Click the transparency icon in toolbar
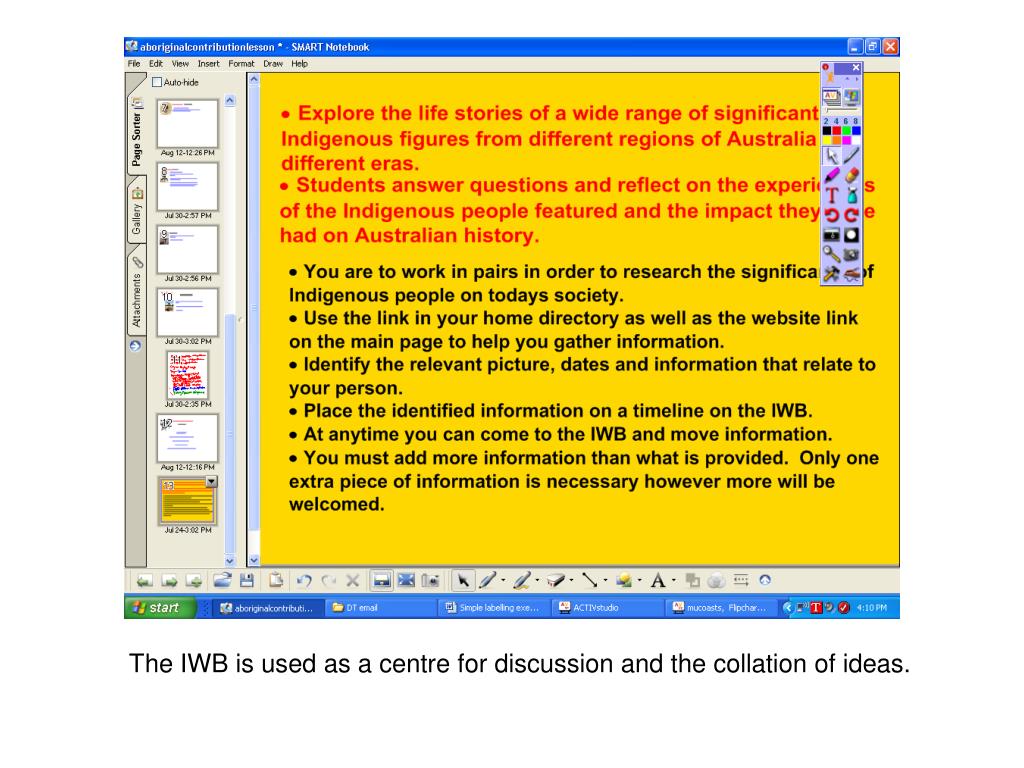This screenshot has height=768, width=1024. pos(716,580)
